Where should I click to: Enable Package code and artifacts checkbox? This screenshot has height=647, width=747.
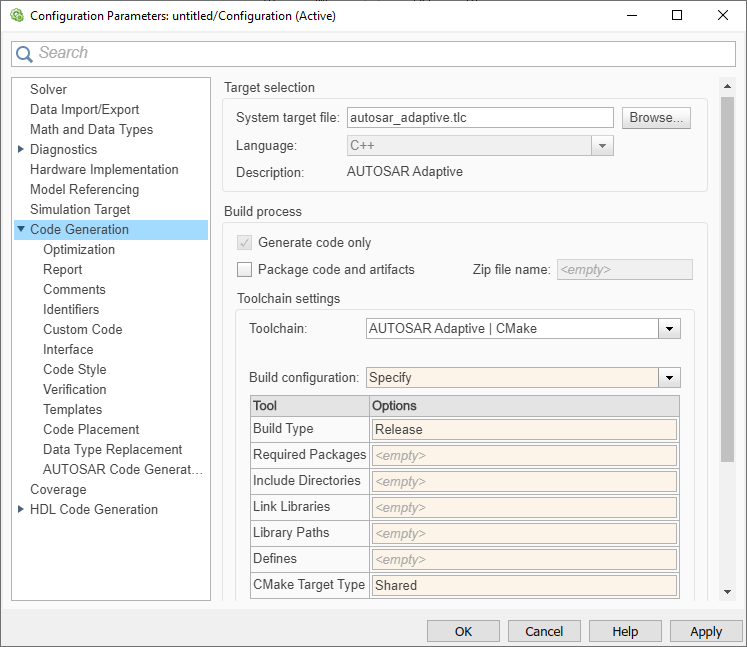click(245, 270)
